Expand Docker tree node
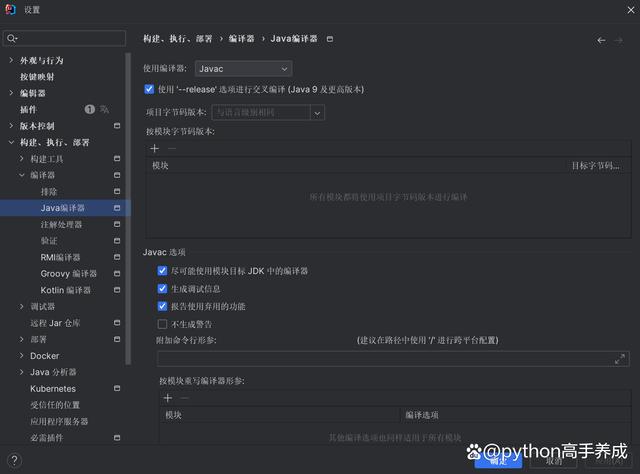This screenshot has width=640, height=474. 22,356
